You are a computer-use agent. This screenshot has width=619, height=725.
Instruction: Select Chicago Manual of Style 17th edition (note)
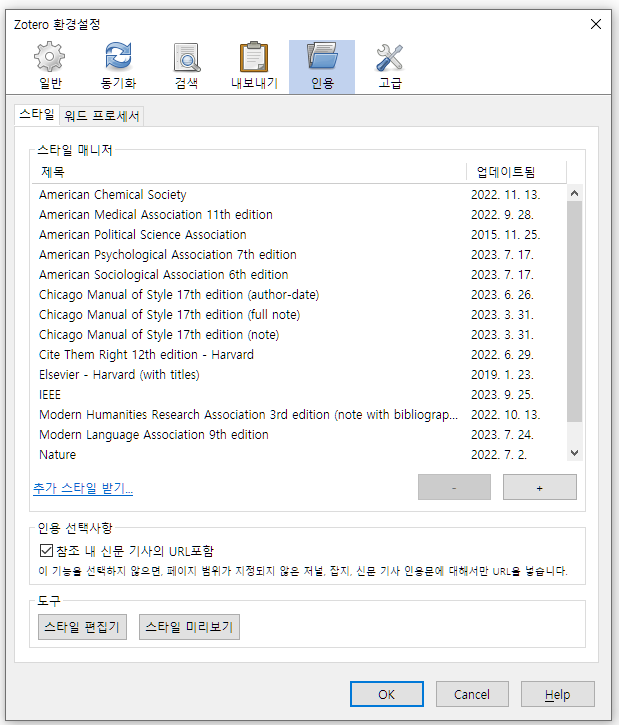299,335
